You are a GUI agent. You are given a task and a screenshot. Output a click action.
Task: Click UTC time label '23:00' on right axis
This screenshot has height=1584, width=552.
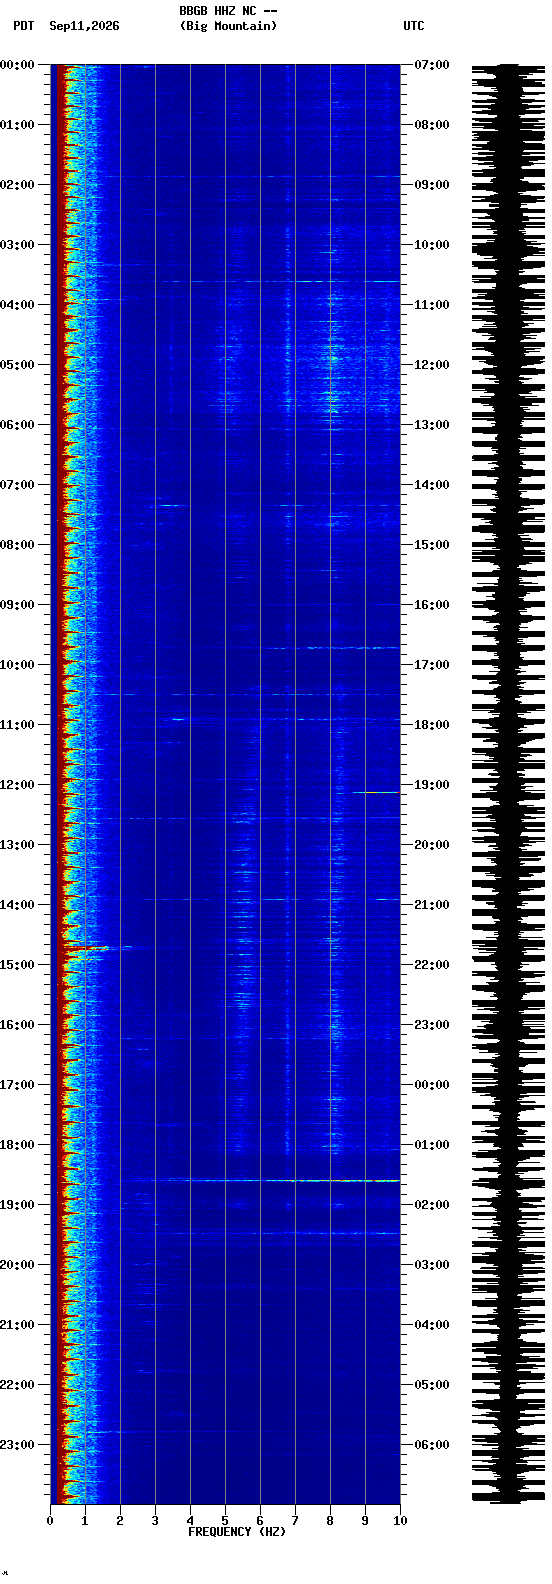(431, 1025)
